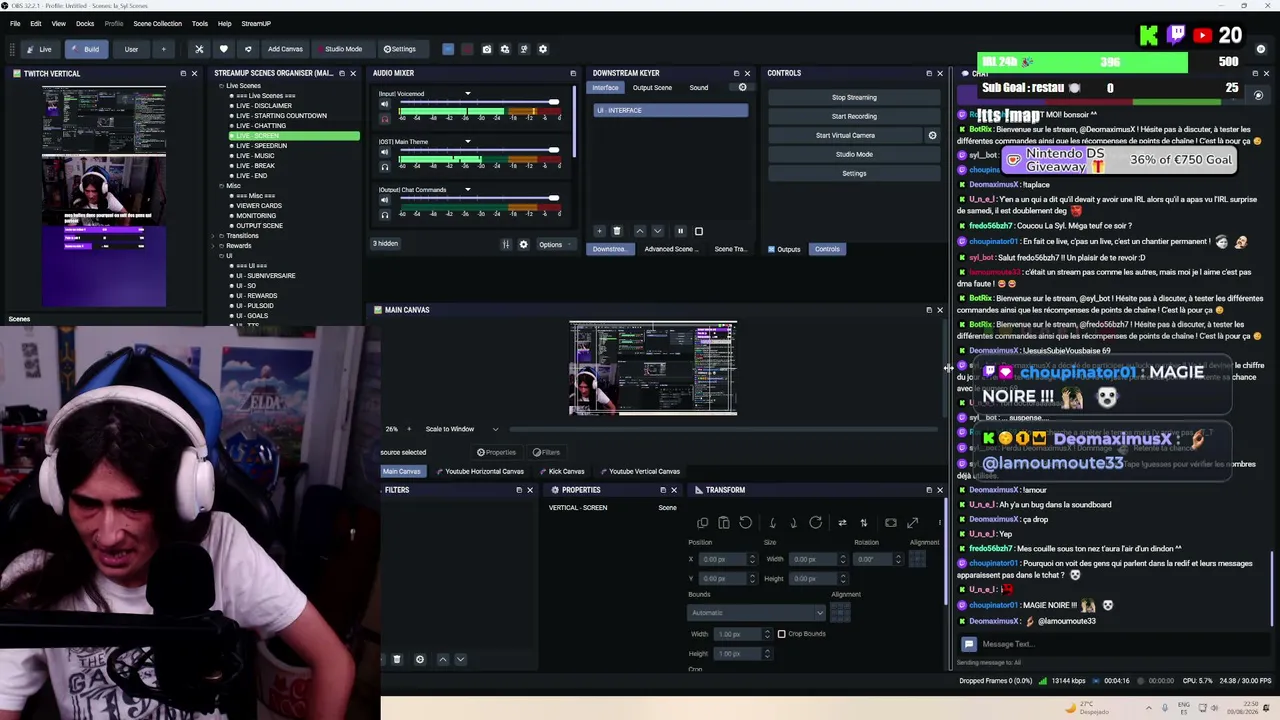This screenshot has width=1280, height=720.
Task: Open [OST] Main Theme dropdown arrow
Action: 467,142
